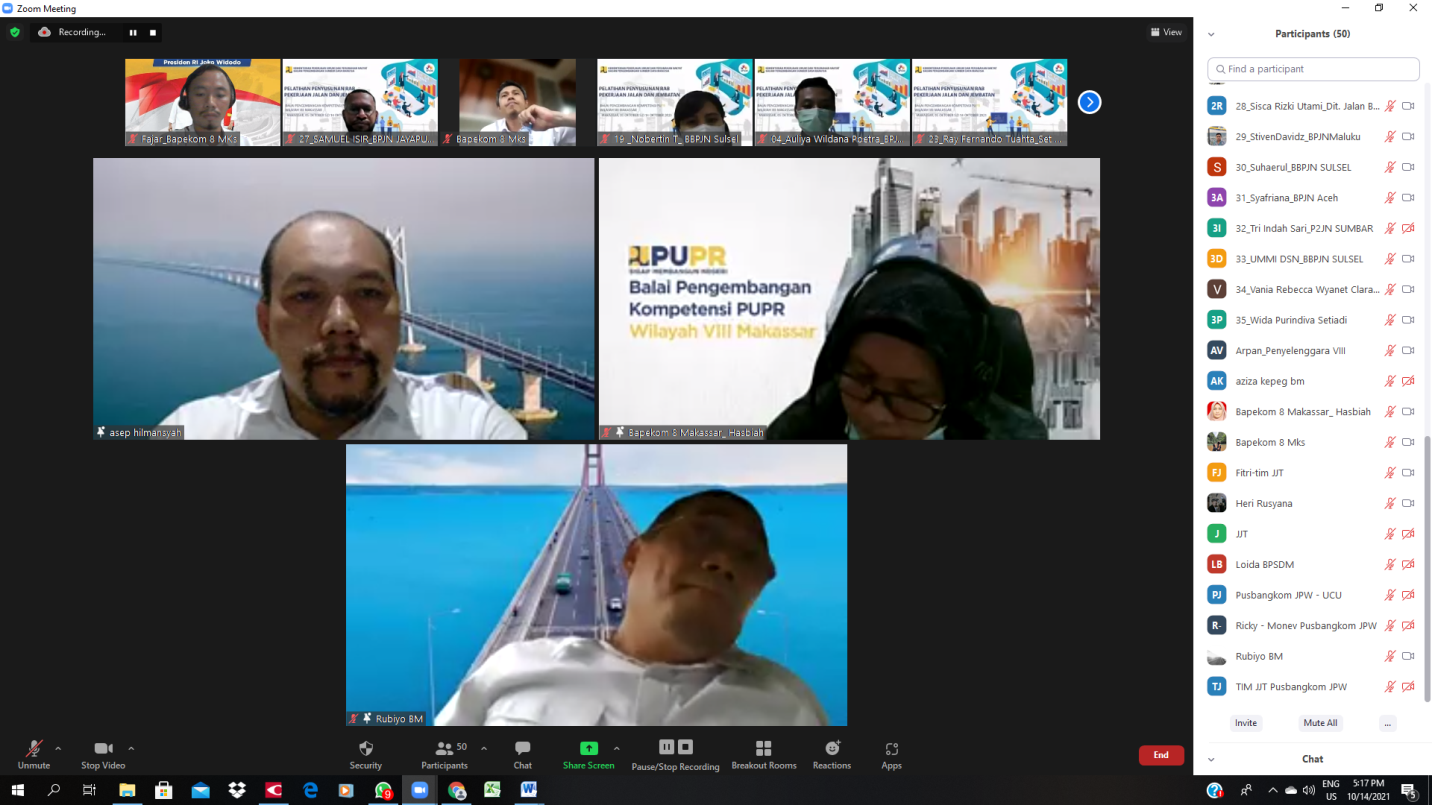This screenshot has height=805, width=1432.
Task: Toggle mic icon for 33_UMMI DSN_BBPJN SULSEL
Action: [1390, 259]
